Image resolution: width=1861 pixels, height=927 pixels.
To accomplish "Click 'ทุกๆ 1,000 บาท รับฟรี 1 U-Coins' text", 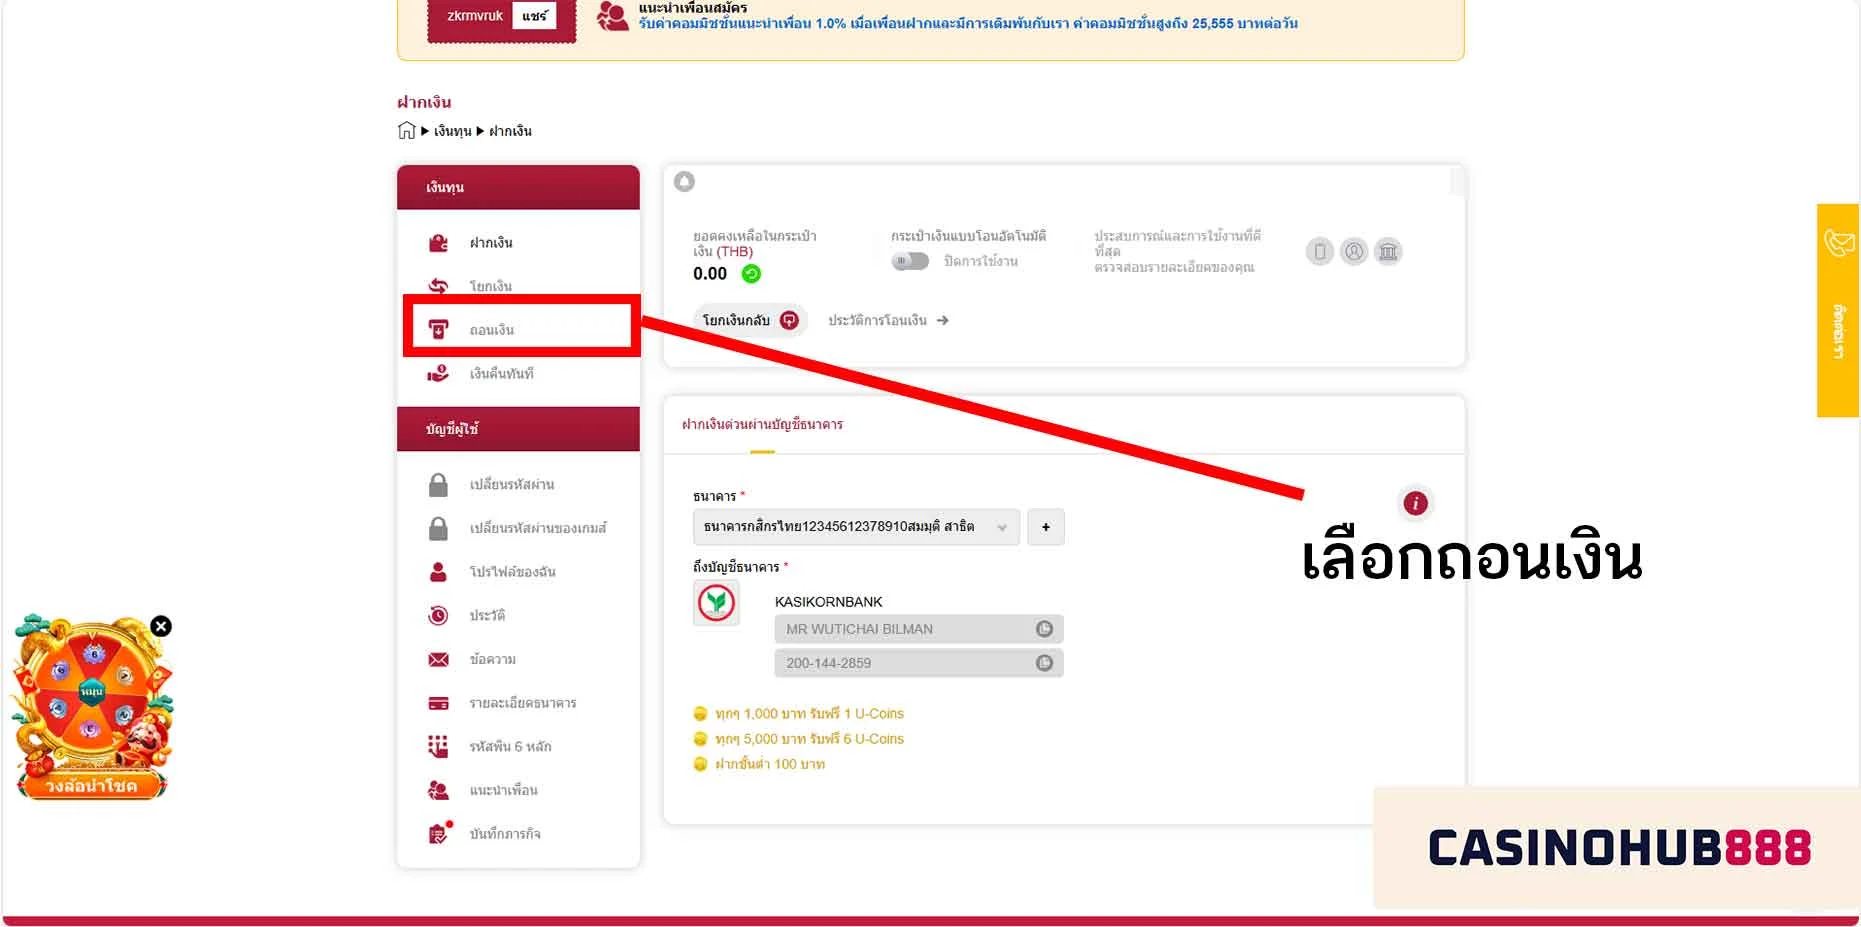I will [x=809, y=714].
